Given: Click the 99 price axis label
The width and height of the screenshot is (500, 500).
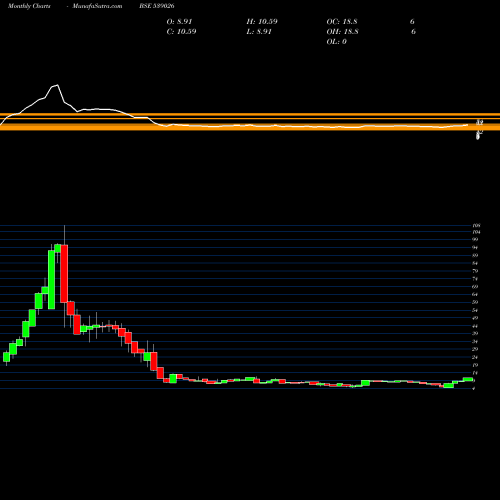Looking at the screenshot, I should pyautogui.click(x=475, y=240).
